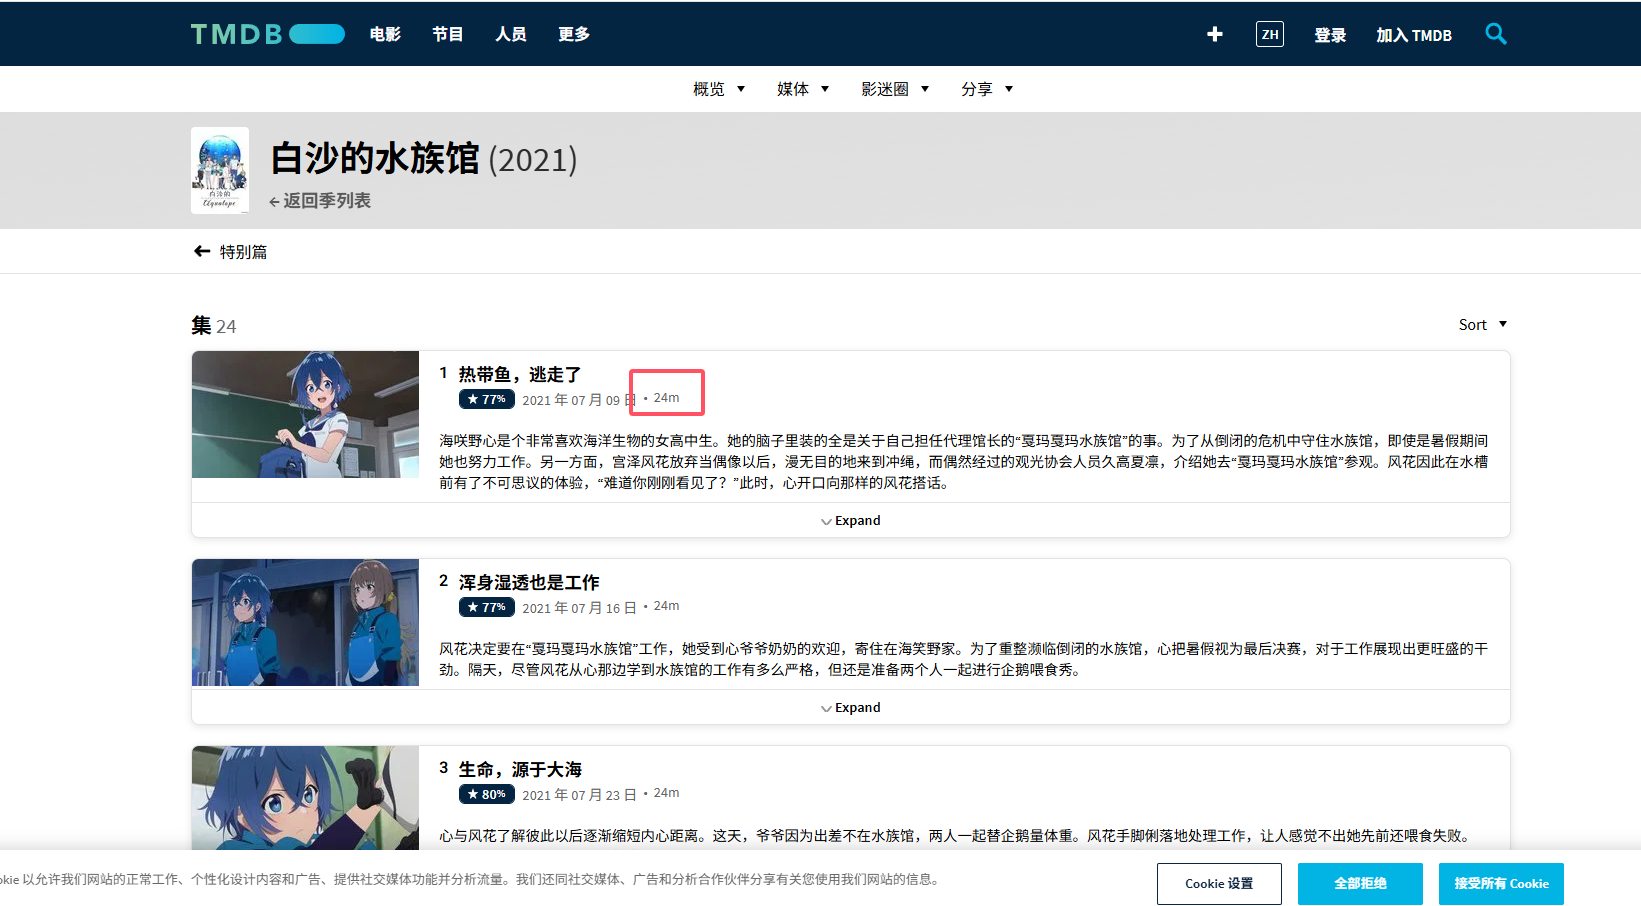Screen dimensions: 1641x906
Task: Open the 电影 menu
Action: (385, 34)
